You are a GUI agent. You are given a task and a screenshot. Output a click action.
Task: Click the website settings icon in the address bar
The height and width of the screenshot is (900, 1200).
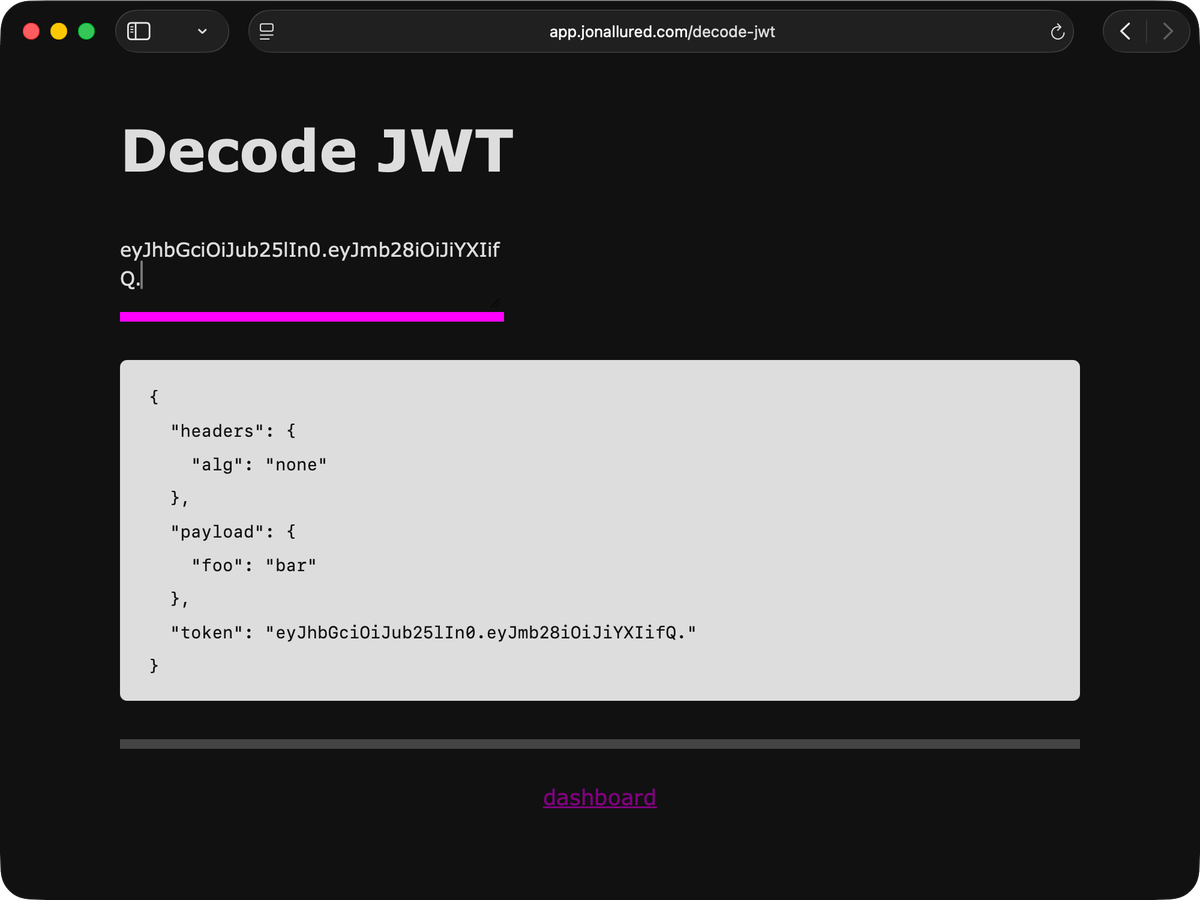(x=266, y=31)
